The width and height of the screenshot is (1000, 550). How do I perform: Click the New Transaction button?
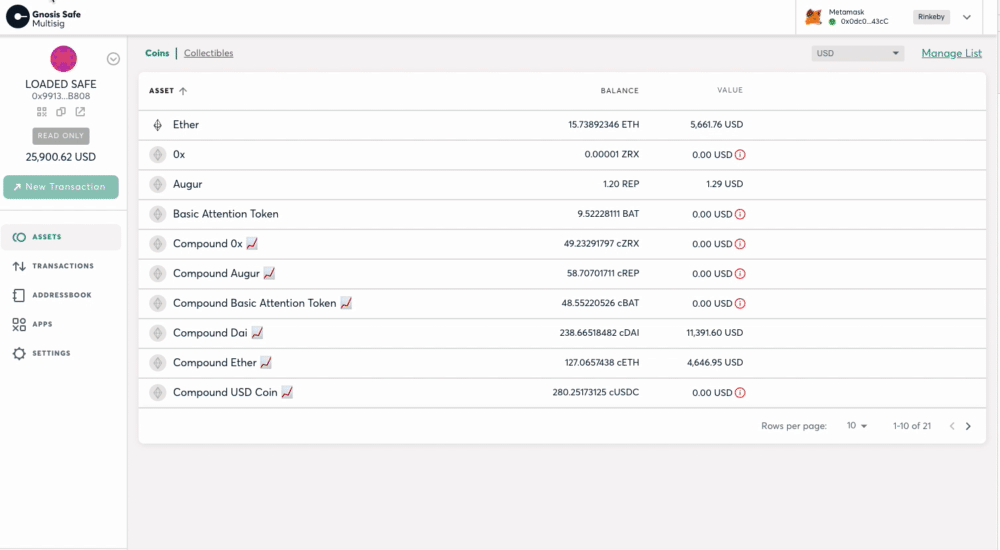point(61,187)
